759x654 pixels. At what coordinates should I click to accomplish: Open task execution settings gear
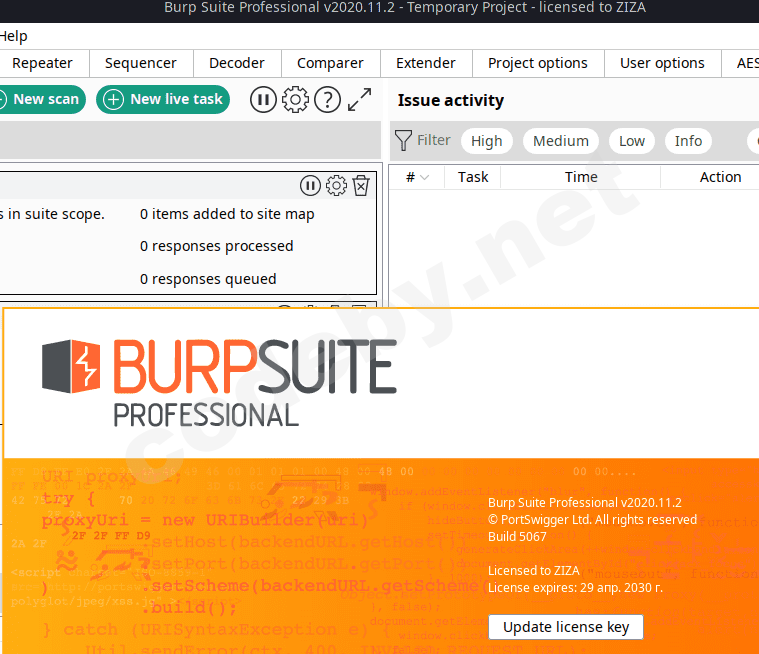[x=295, y=100]
